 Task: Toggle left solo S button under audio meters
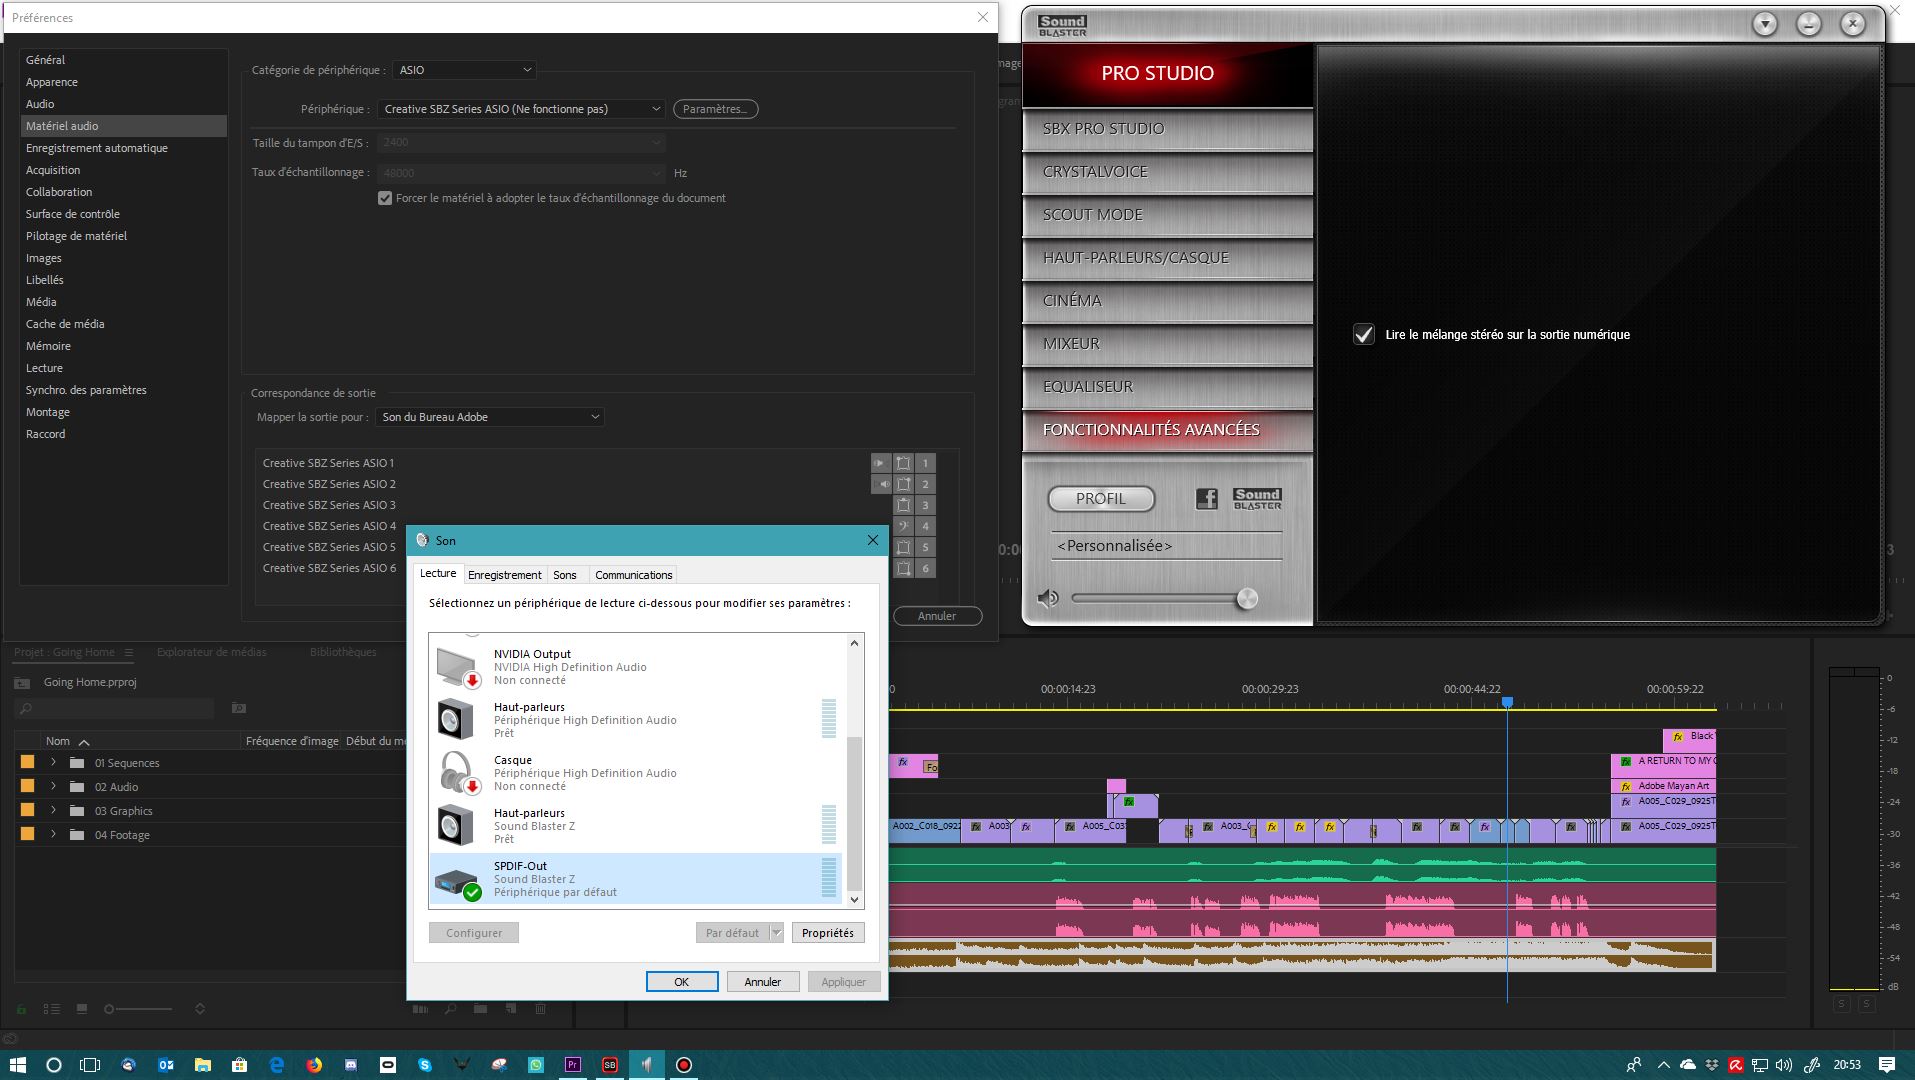click(x=1841, y=1004)
